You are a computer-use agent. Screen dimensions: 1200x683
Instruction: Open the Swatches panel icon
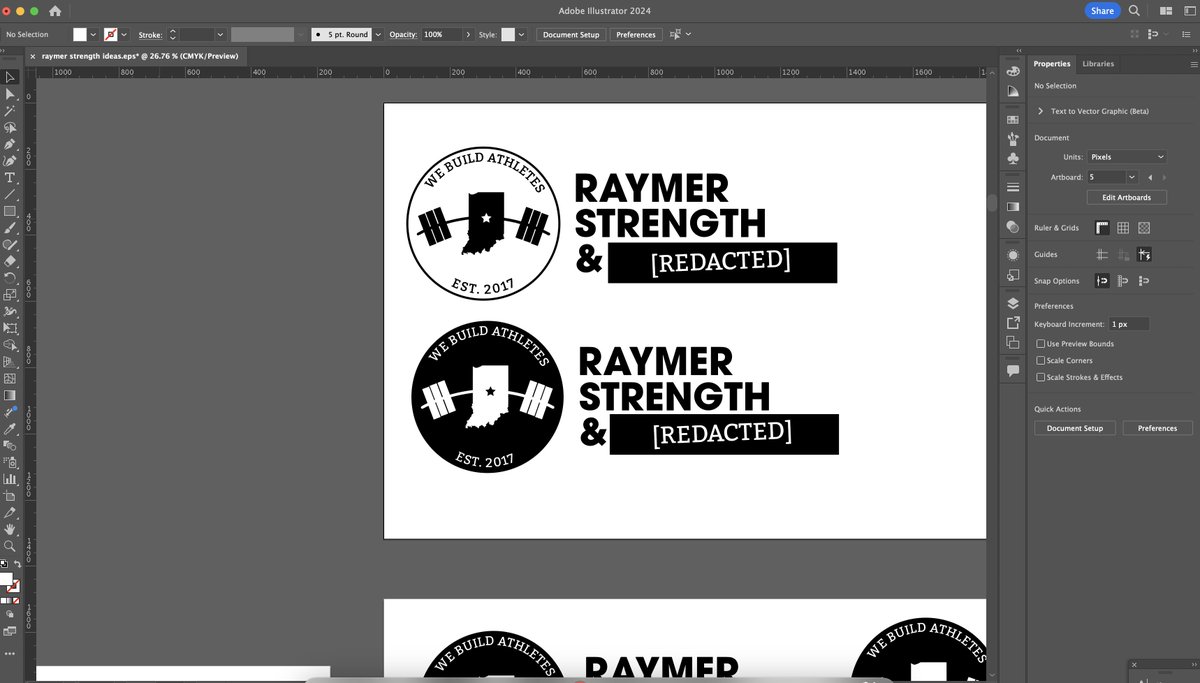(x=1013, y=119)
